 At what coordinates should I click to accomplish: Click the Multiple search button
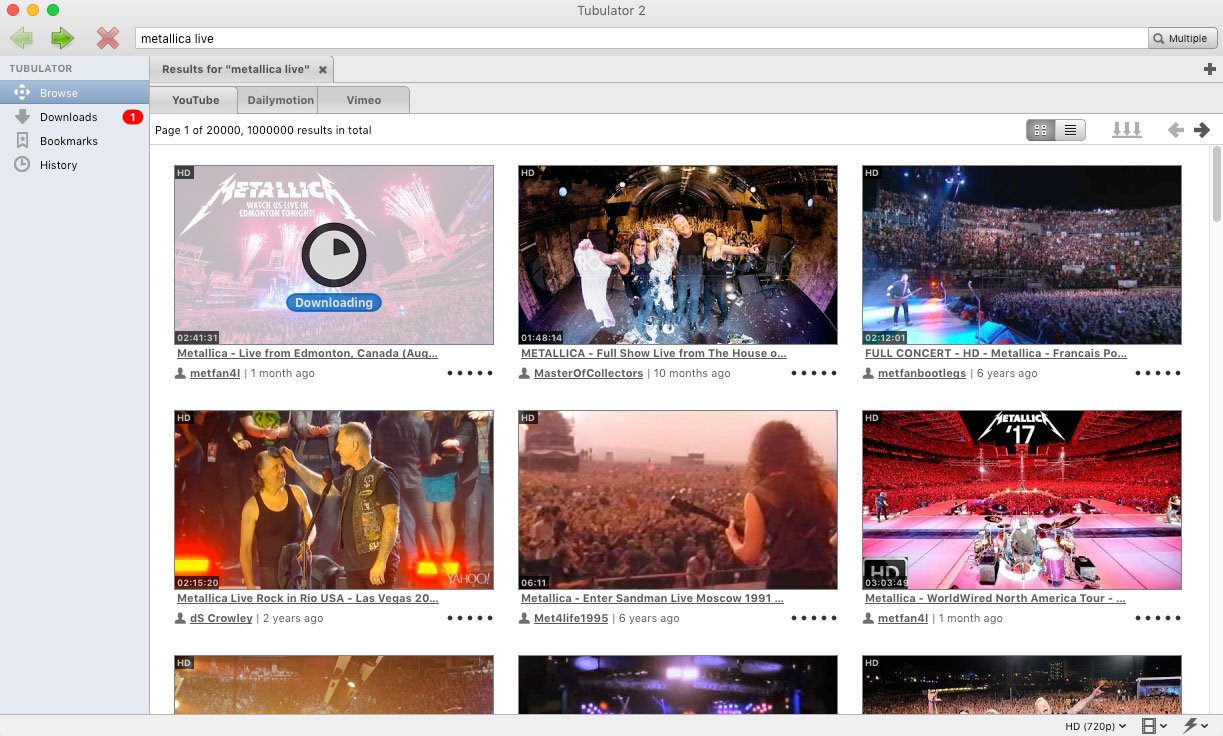[1181, 38]
